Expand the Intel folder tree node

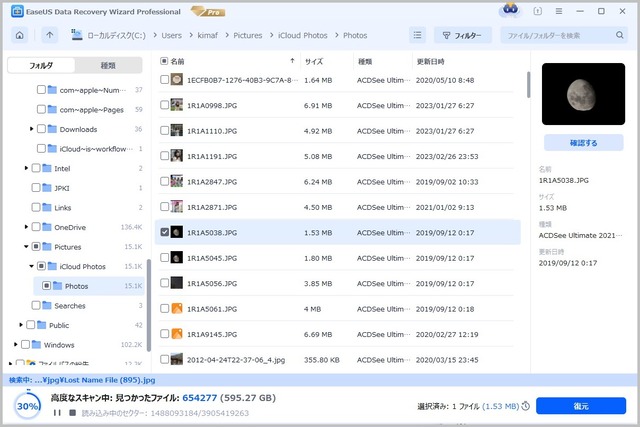click(26, 168)
